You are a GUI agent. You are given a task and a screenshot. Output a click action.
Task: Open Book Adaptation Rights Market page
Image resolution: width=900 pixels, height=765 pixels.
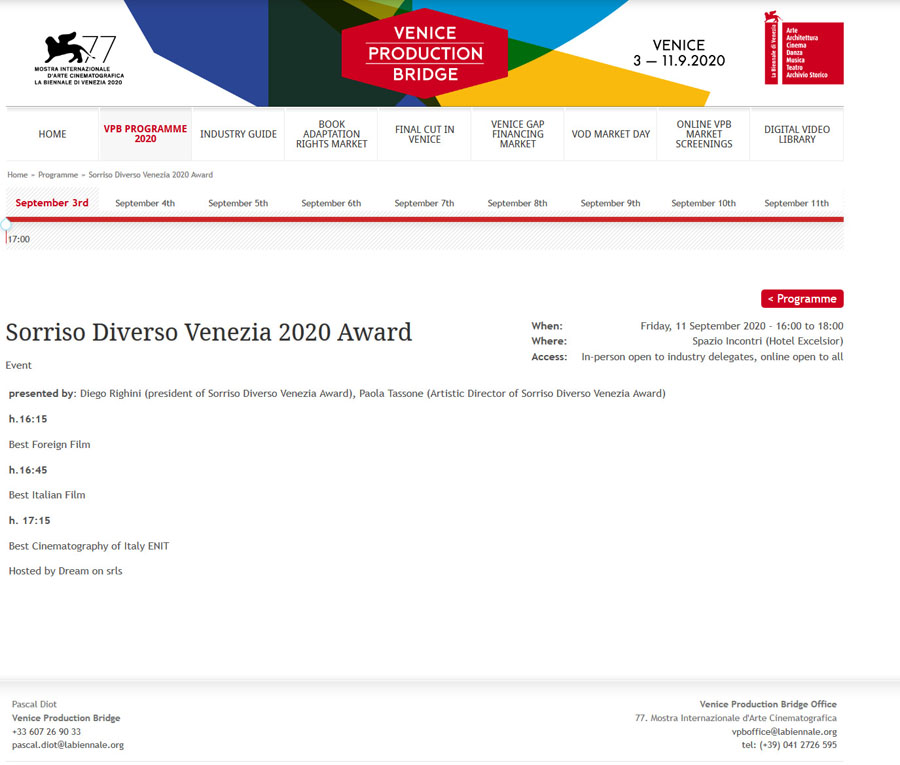[331, 134]
